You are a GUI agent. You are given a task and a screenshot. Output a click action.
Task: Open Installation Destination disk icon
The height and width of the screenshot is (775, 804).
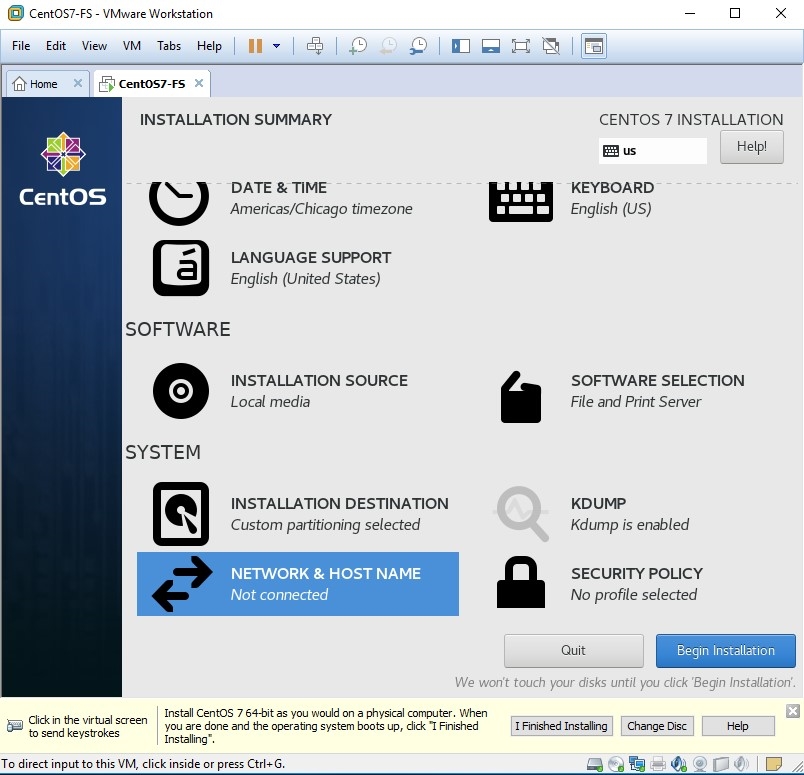pyautogui.click(x=181, y=514)
